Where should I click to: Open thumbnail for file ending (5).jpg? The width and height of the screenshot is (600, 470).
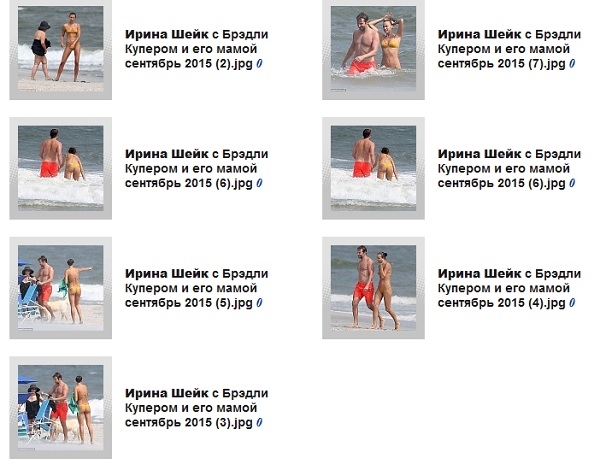point(60,288)
